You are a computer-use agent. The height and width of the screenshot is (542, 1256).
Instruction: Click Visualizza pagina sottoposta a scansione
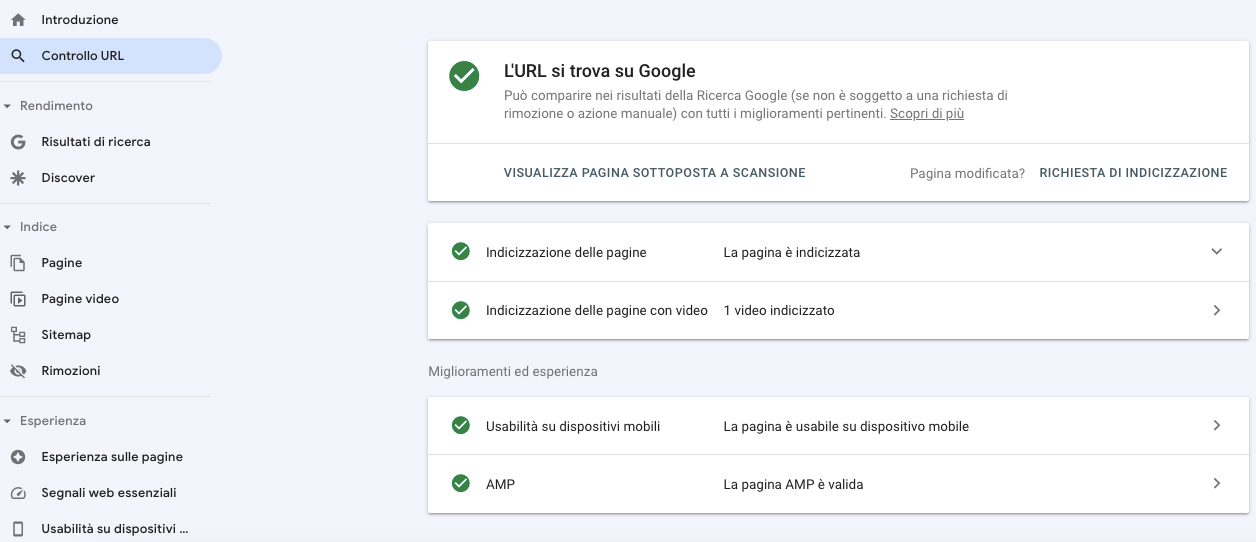click(654, 173)
